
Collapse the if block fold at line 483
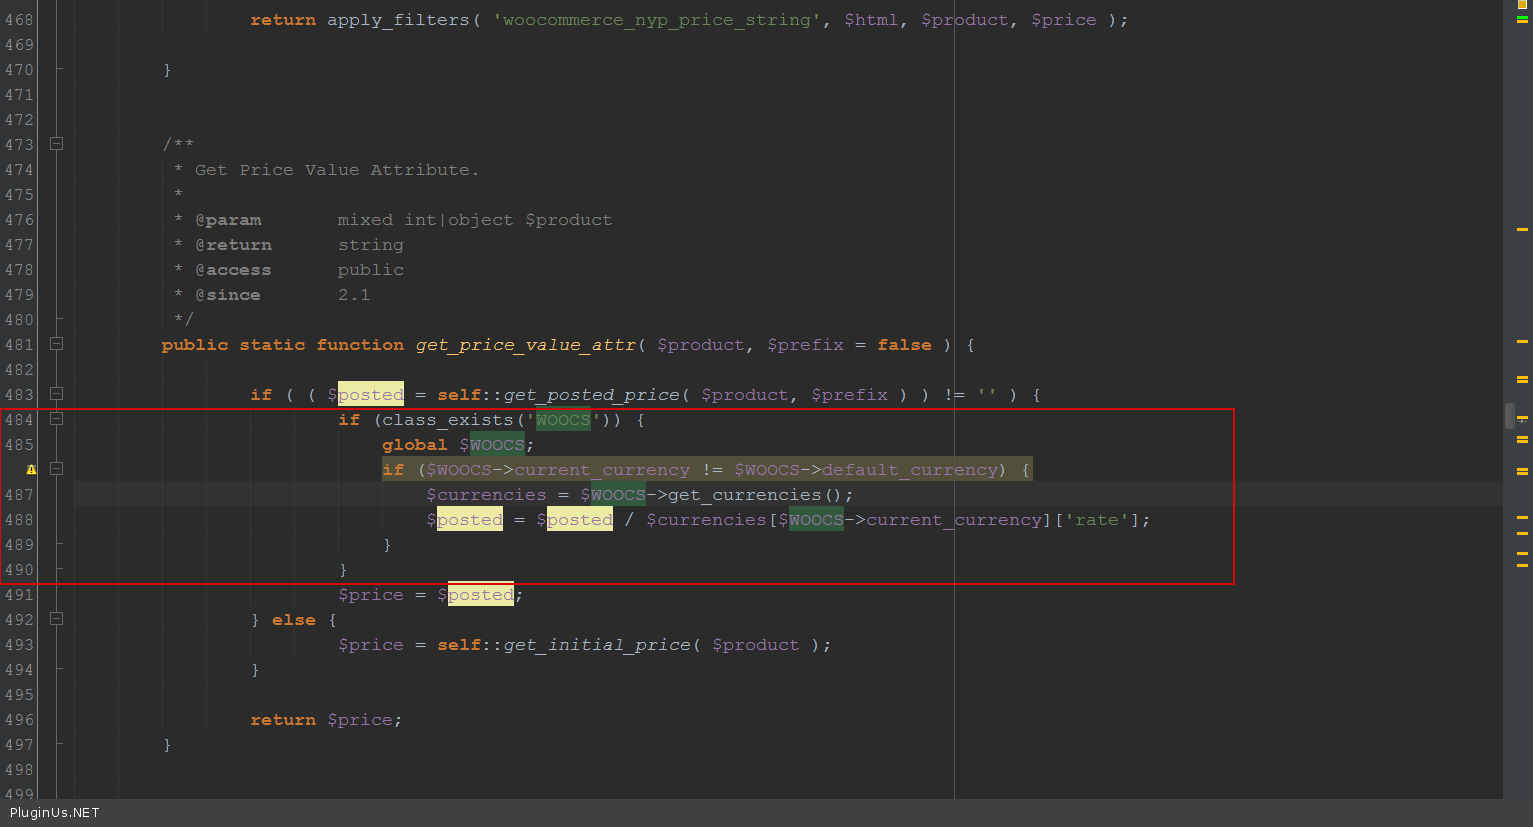(x=57, y=394)
